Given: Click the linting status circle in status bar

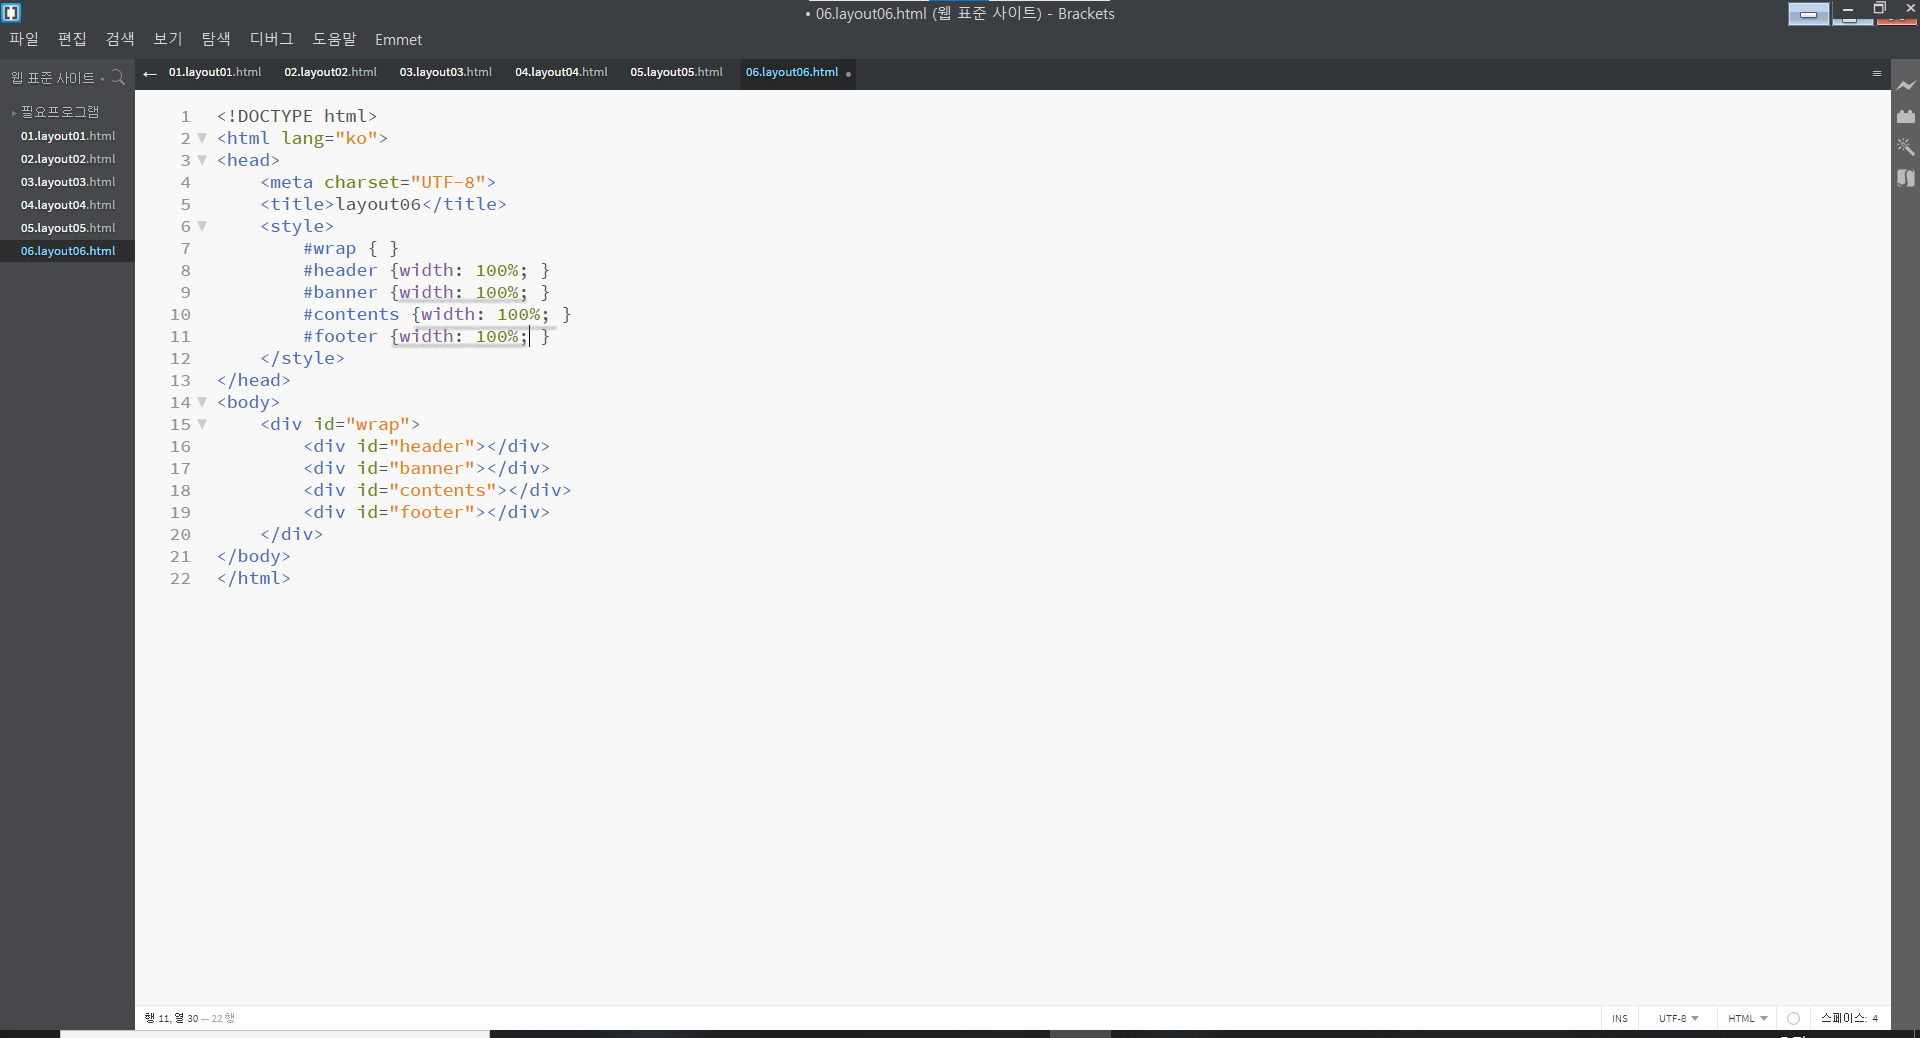Looking at the screenshot, I should click(1793, 1018).
